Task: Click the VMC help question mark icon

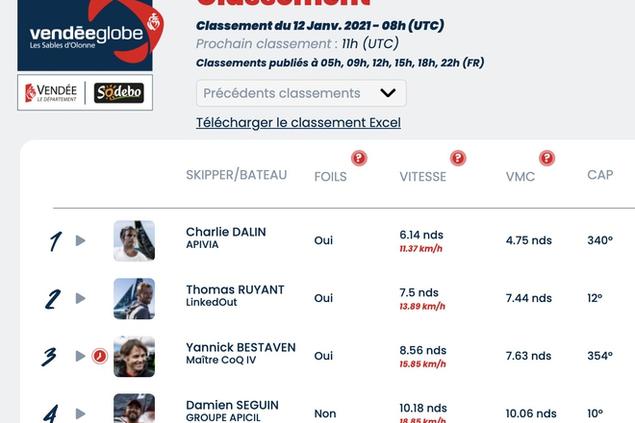Action: 547,158
